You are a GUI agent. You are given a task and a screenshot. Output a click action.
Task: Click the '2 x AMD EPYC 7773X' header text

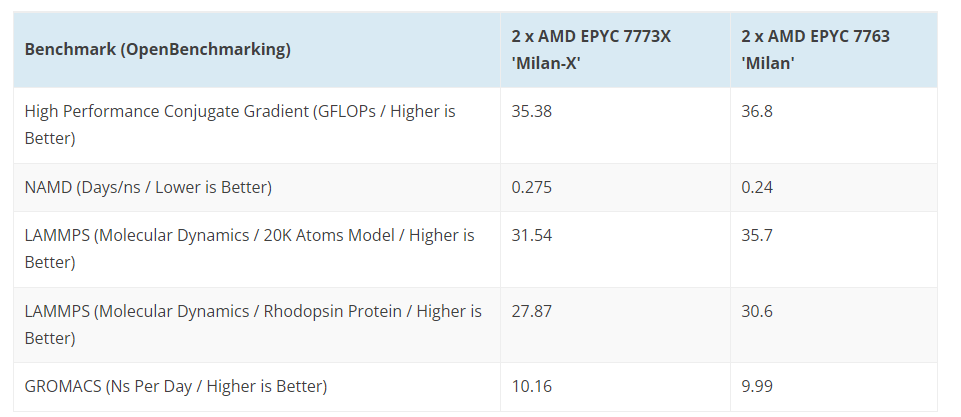[591, 36]
